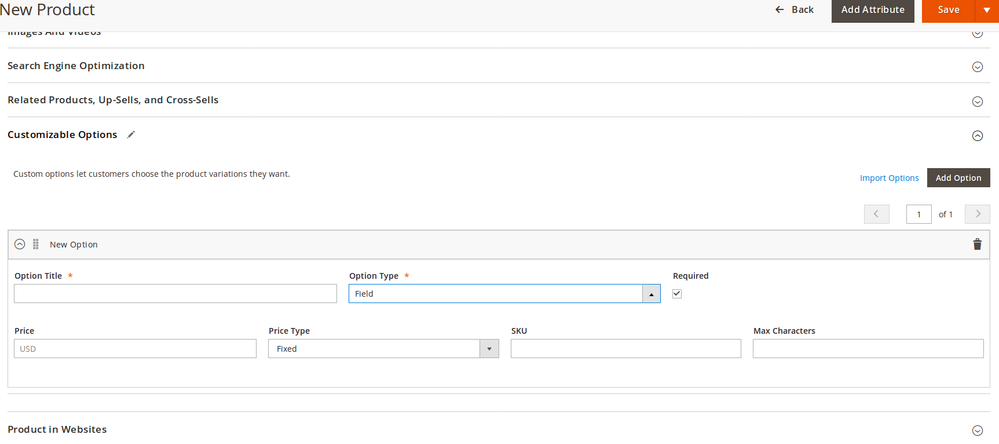Click the Max Characters input field
This screenshot has height=444, width=999.
pyautogui.click(x=868, y=349)
